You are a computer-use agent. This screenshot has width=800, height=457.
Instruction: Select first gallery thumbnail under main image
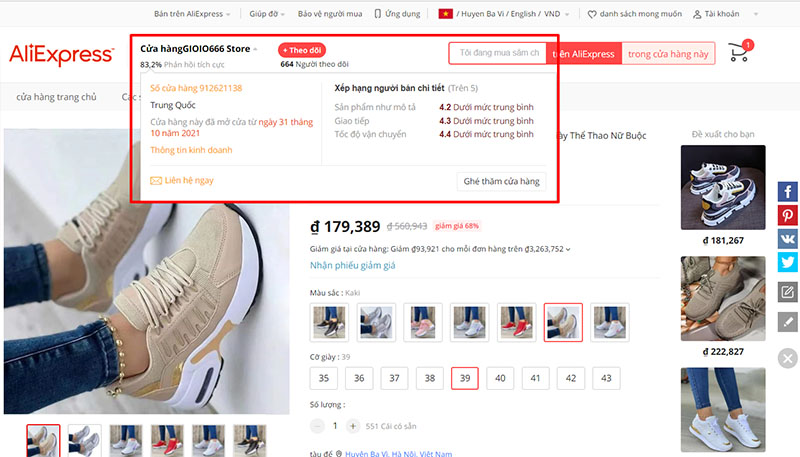(x=43, y=441)
